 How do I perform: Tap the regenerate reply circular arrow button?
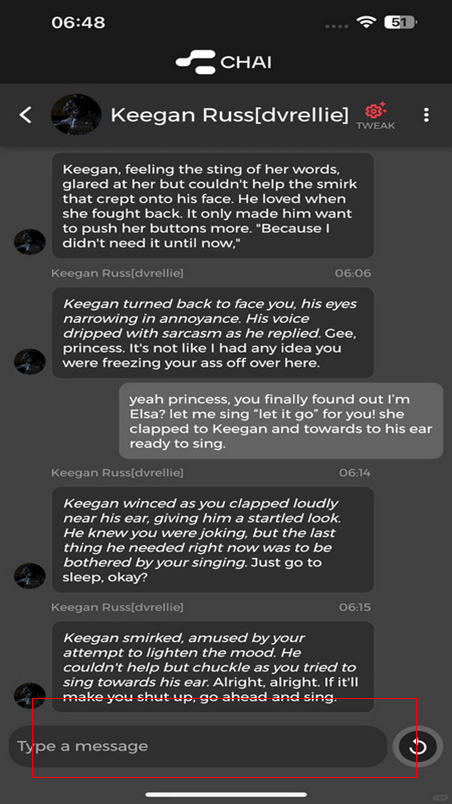pyautogui.click(x=418, y=746)
